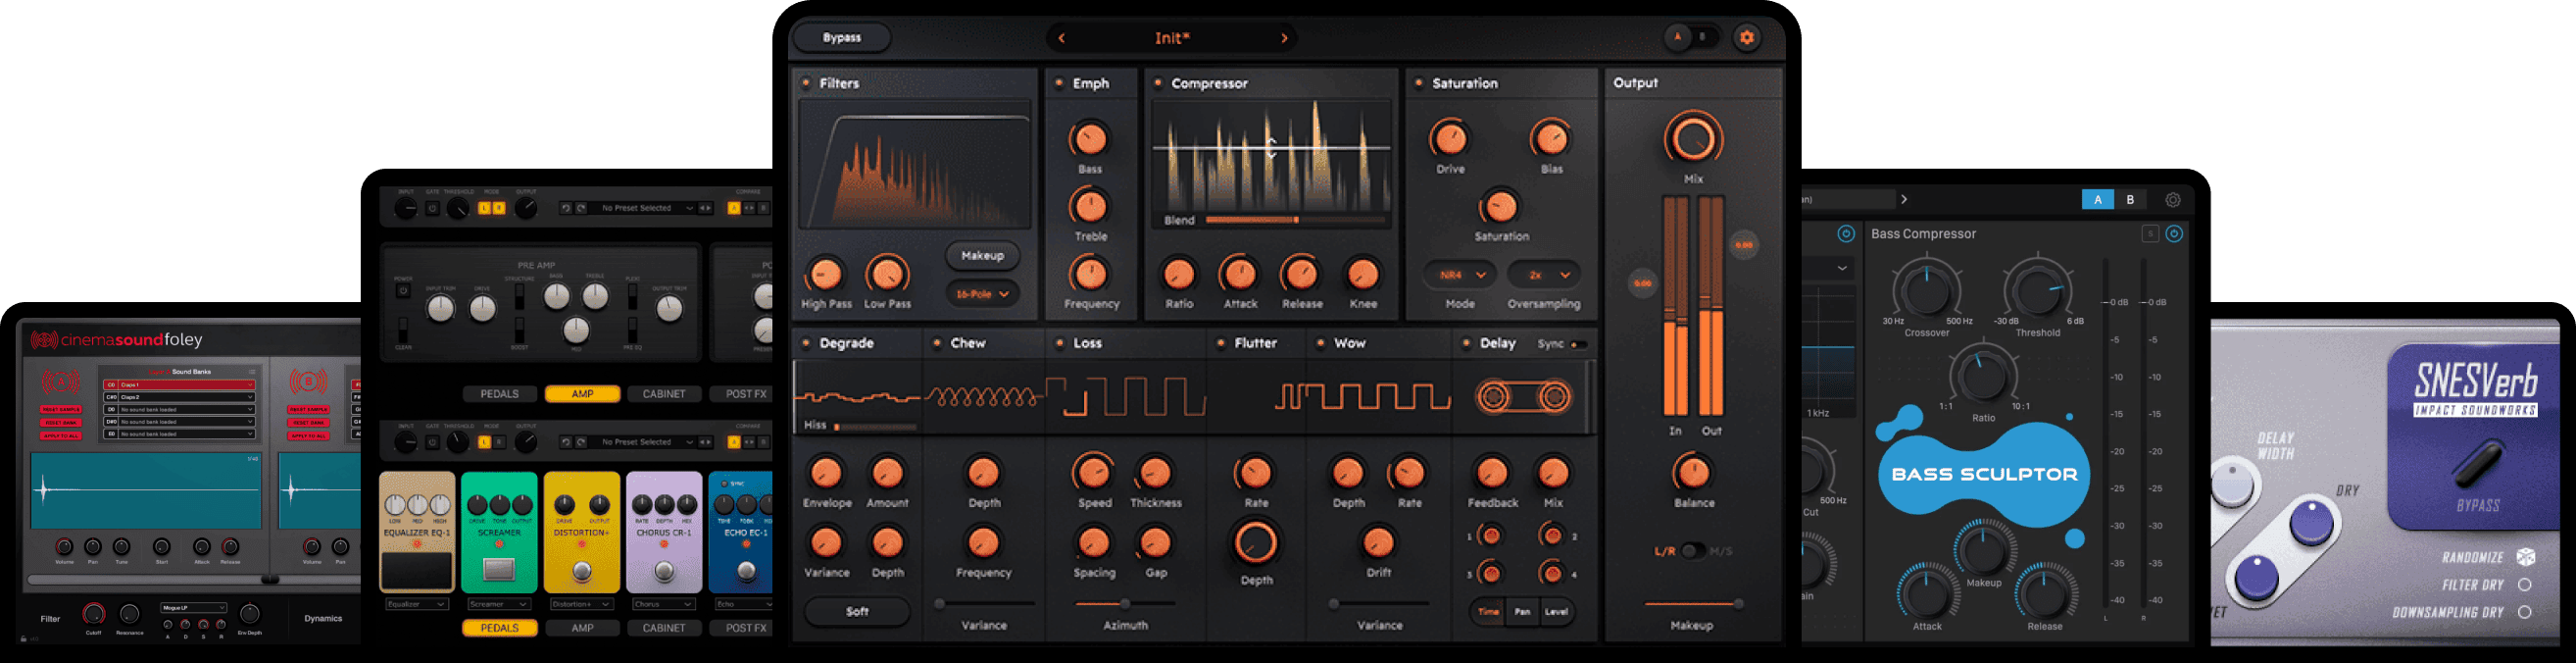Click Reset Bank in Cinema Sound Foley
The width and height of the screenshot is (2576, 663).
pos(60,422)
